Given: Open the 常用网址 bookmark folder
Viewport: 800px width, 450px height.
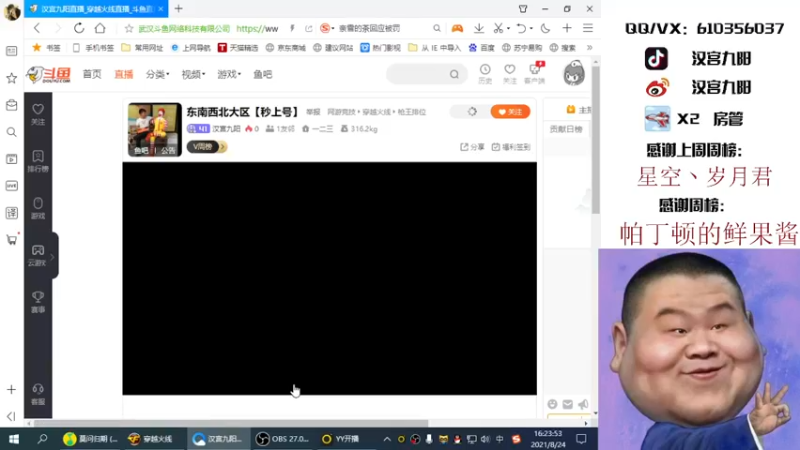Looking at the screenshot, I should (x=142, y=47).
